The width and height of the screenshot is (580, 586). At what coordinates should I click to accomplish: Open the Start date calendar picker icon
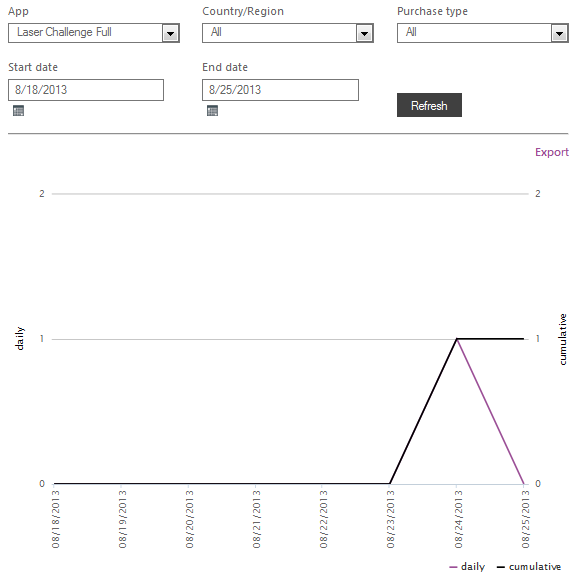tap(18, 111)
